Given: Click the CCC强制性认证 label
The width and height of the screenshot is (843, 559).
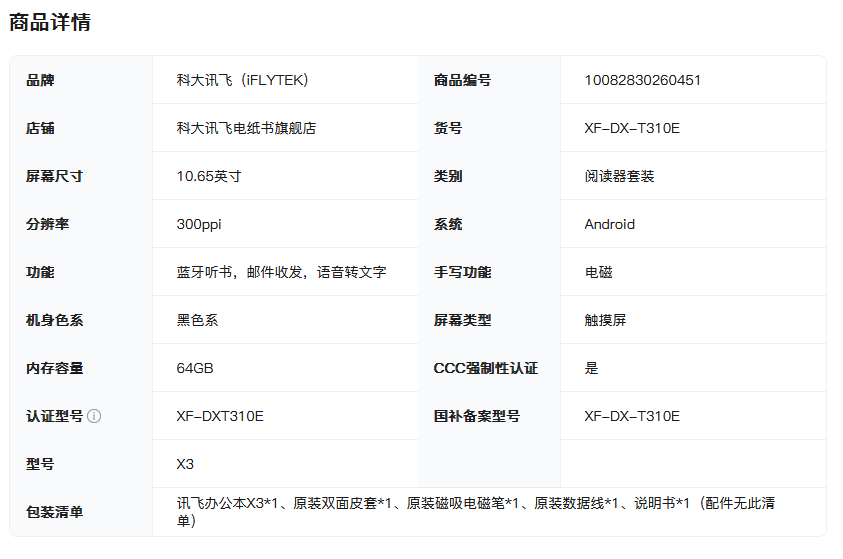Looking at the screenshot, I should click(x=485, y=368).
